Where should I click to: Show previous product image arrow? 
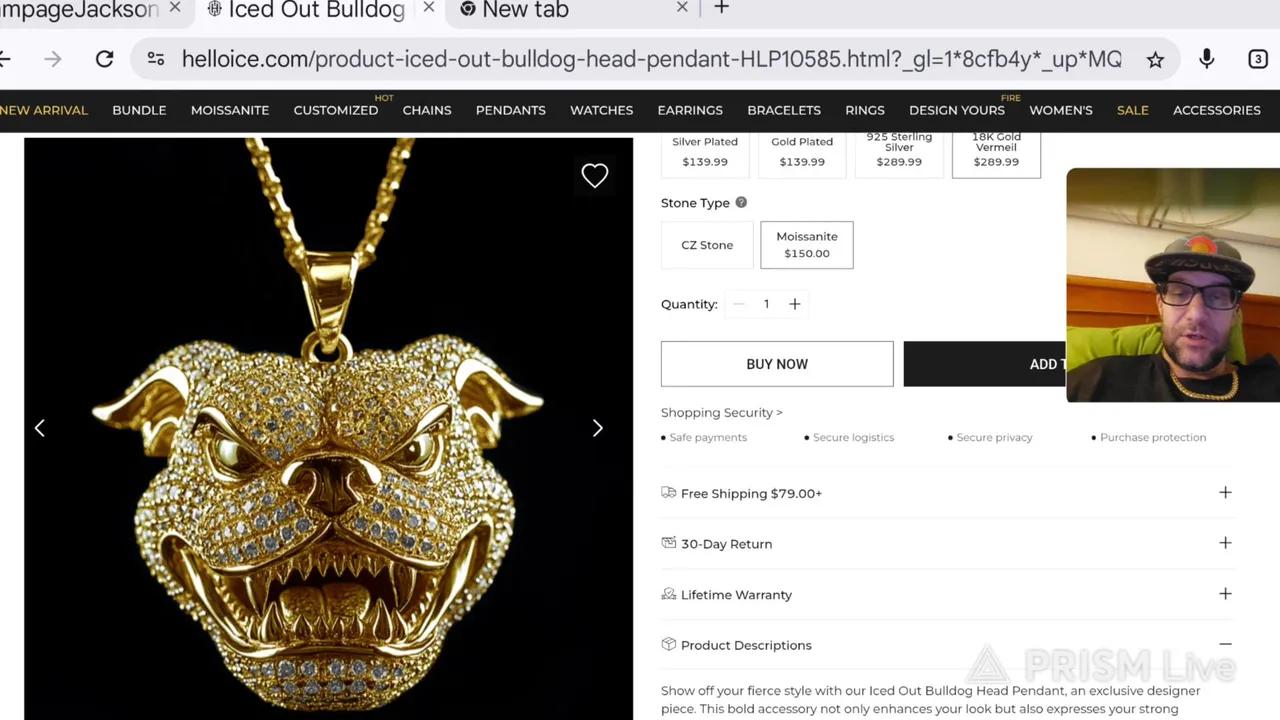(40, 428)
